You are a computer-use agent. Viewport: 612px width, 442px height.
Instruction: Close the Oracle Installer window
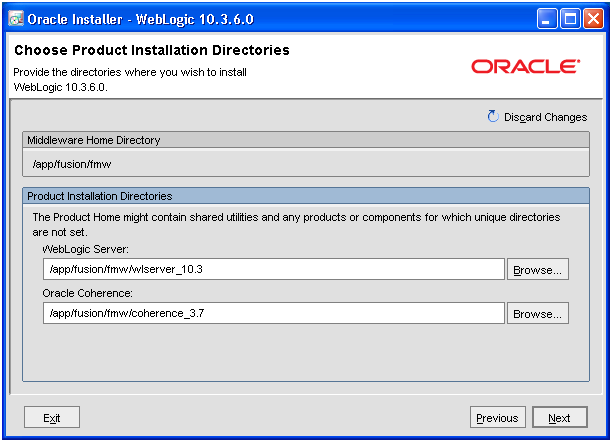593,19
